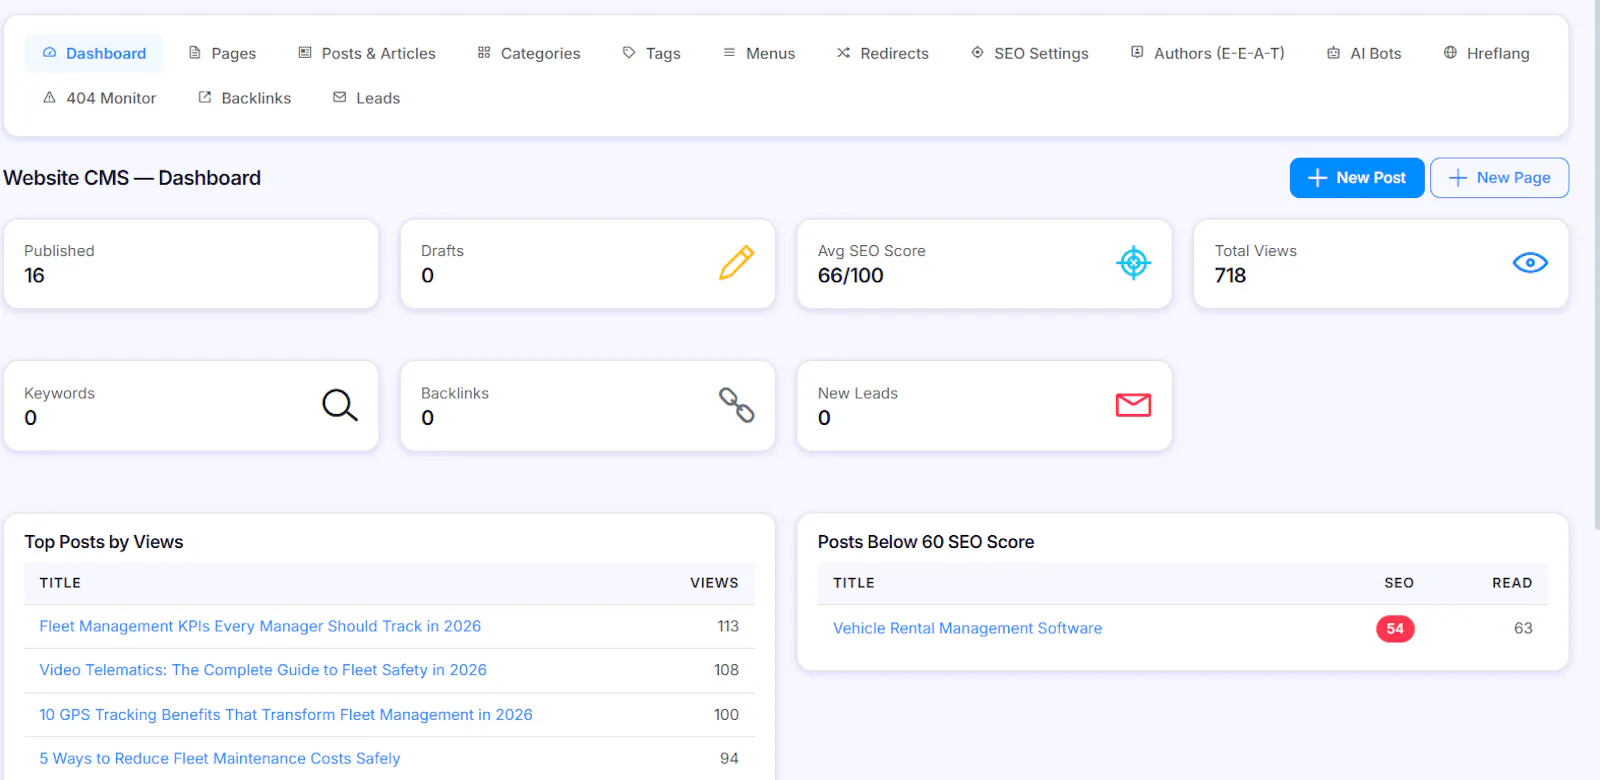Open post Fleet Management KPIs Every Manager Should Track
The image size is (1600, 780).
pyautogui.click(x=260, y=626)
